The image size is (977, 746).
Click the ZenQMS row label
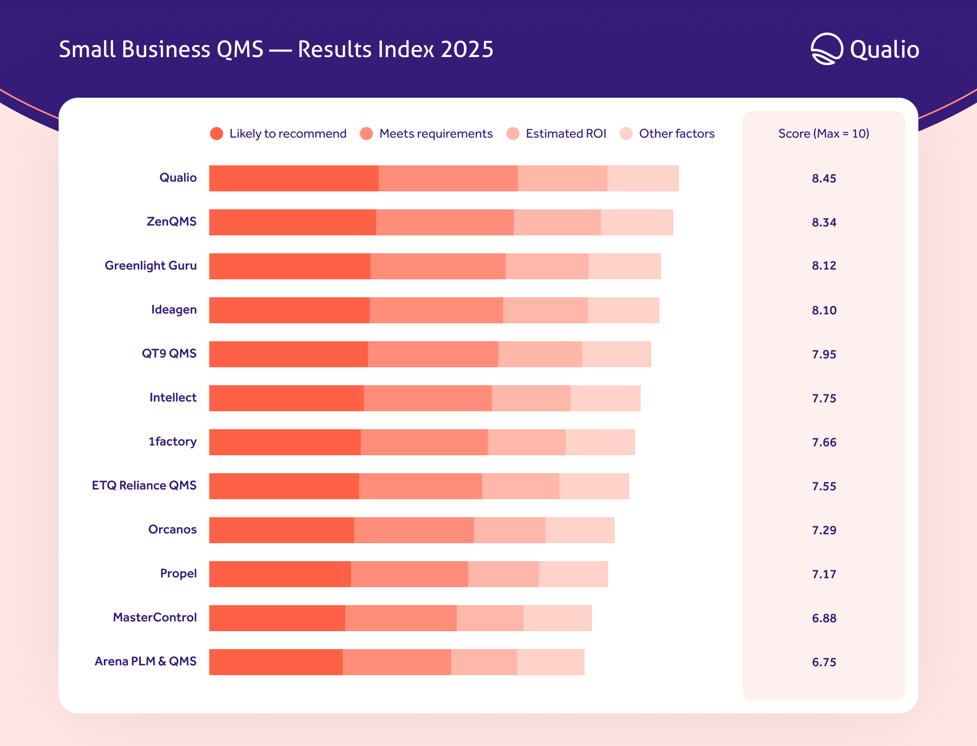pos(171,221)
